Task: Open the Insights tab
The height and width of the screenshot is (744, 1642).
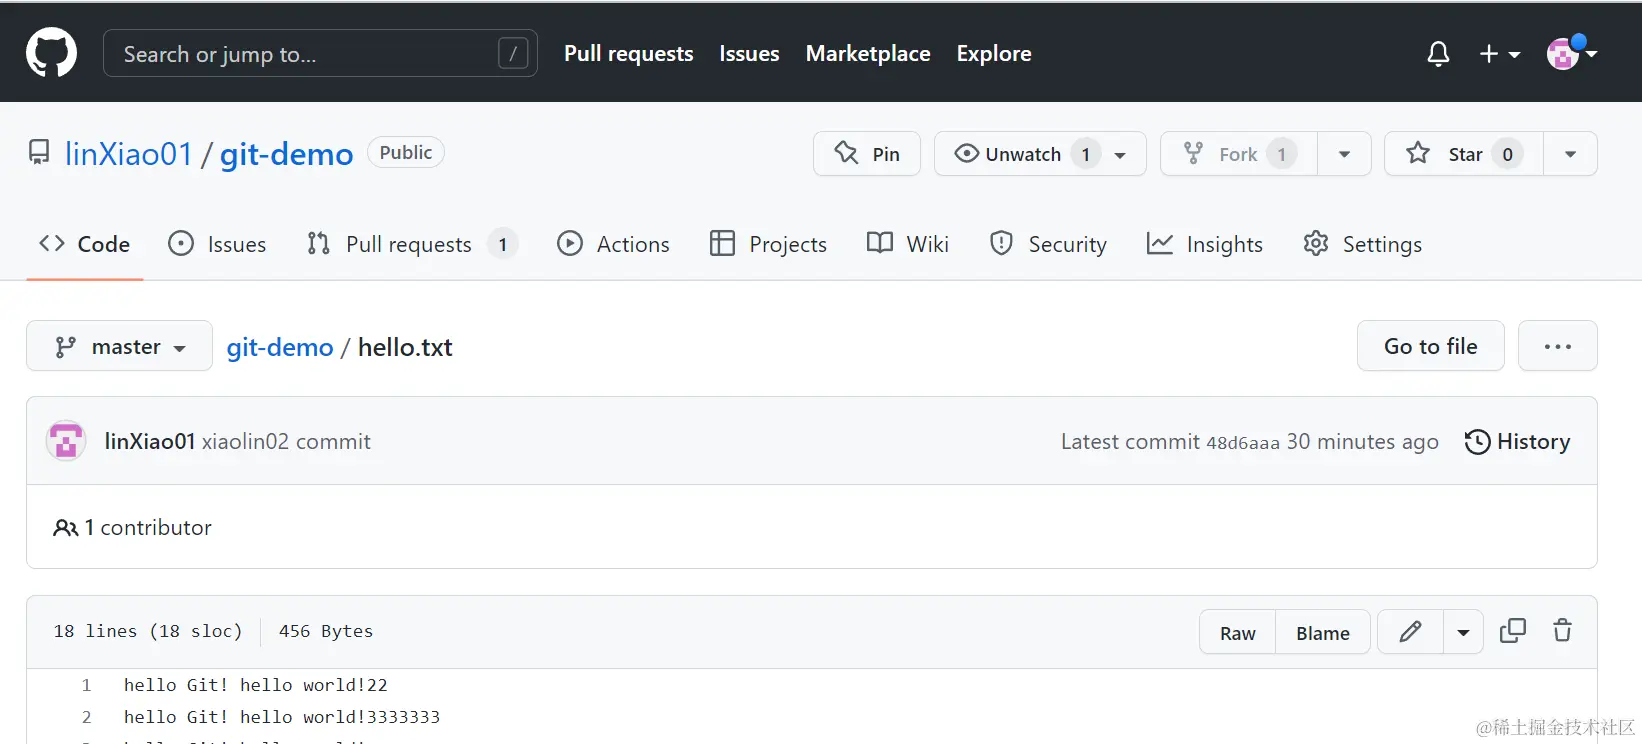Action: click(x=1205, y=244)
